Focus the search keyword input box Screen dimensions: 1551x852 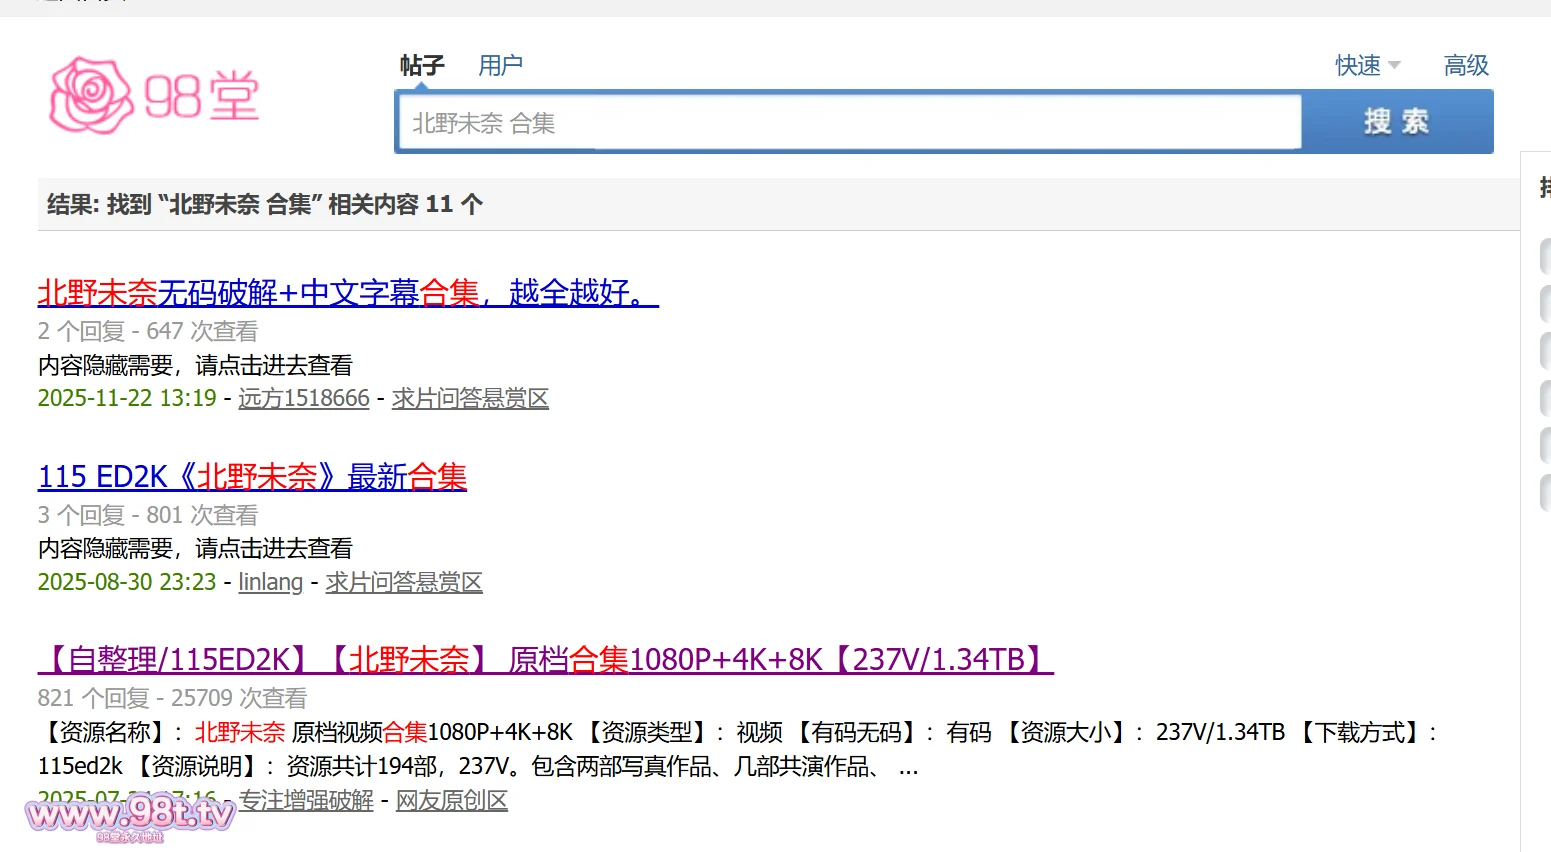[848, 123]
